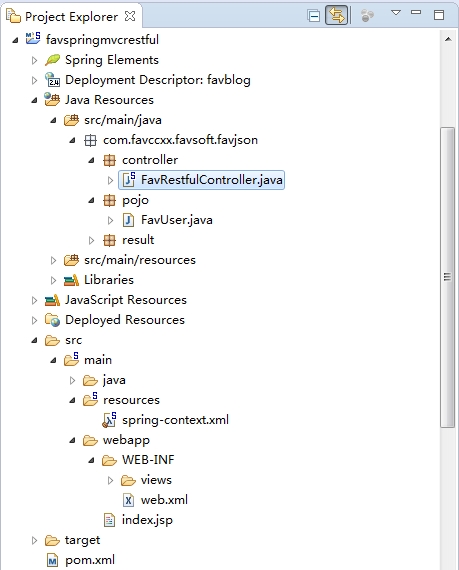Select the Project Explorer tab

click(71, 17)
